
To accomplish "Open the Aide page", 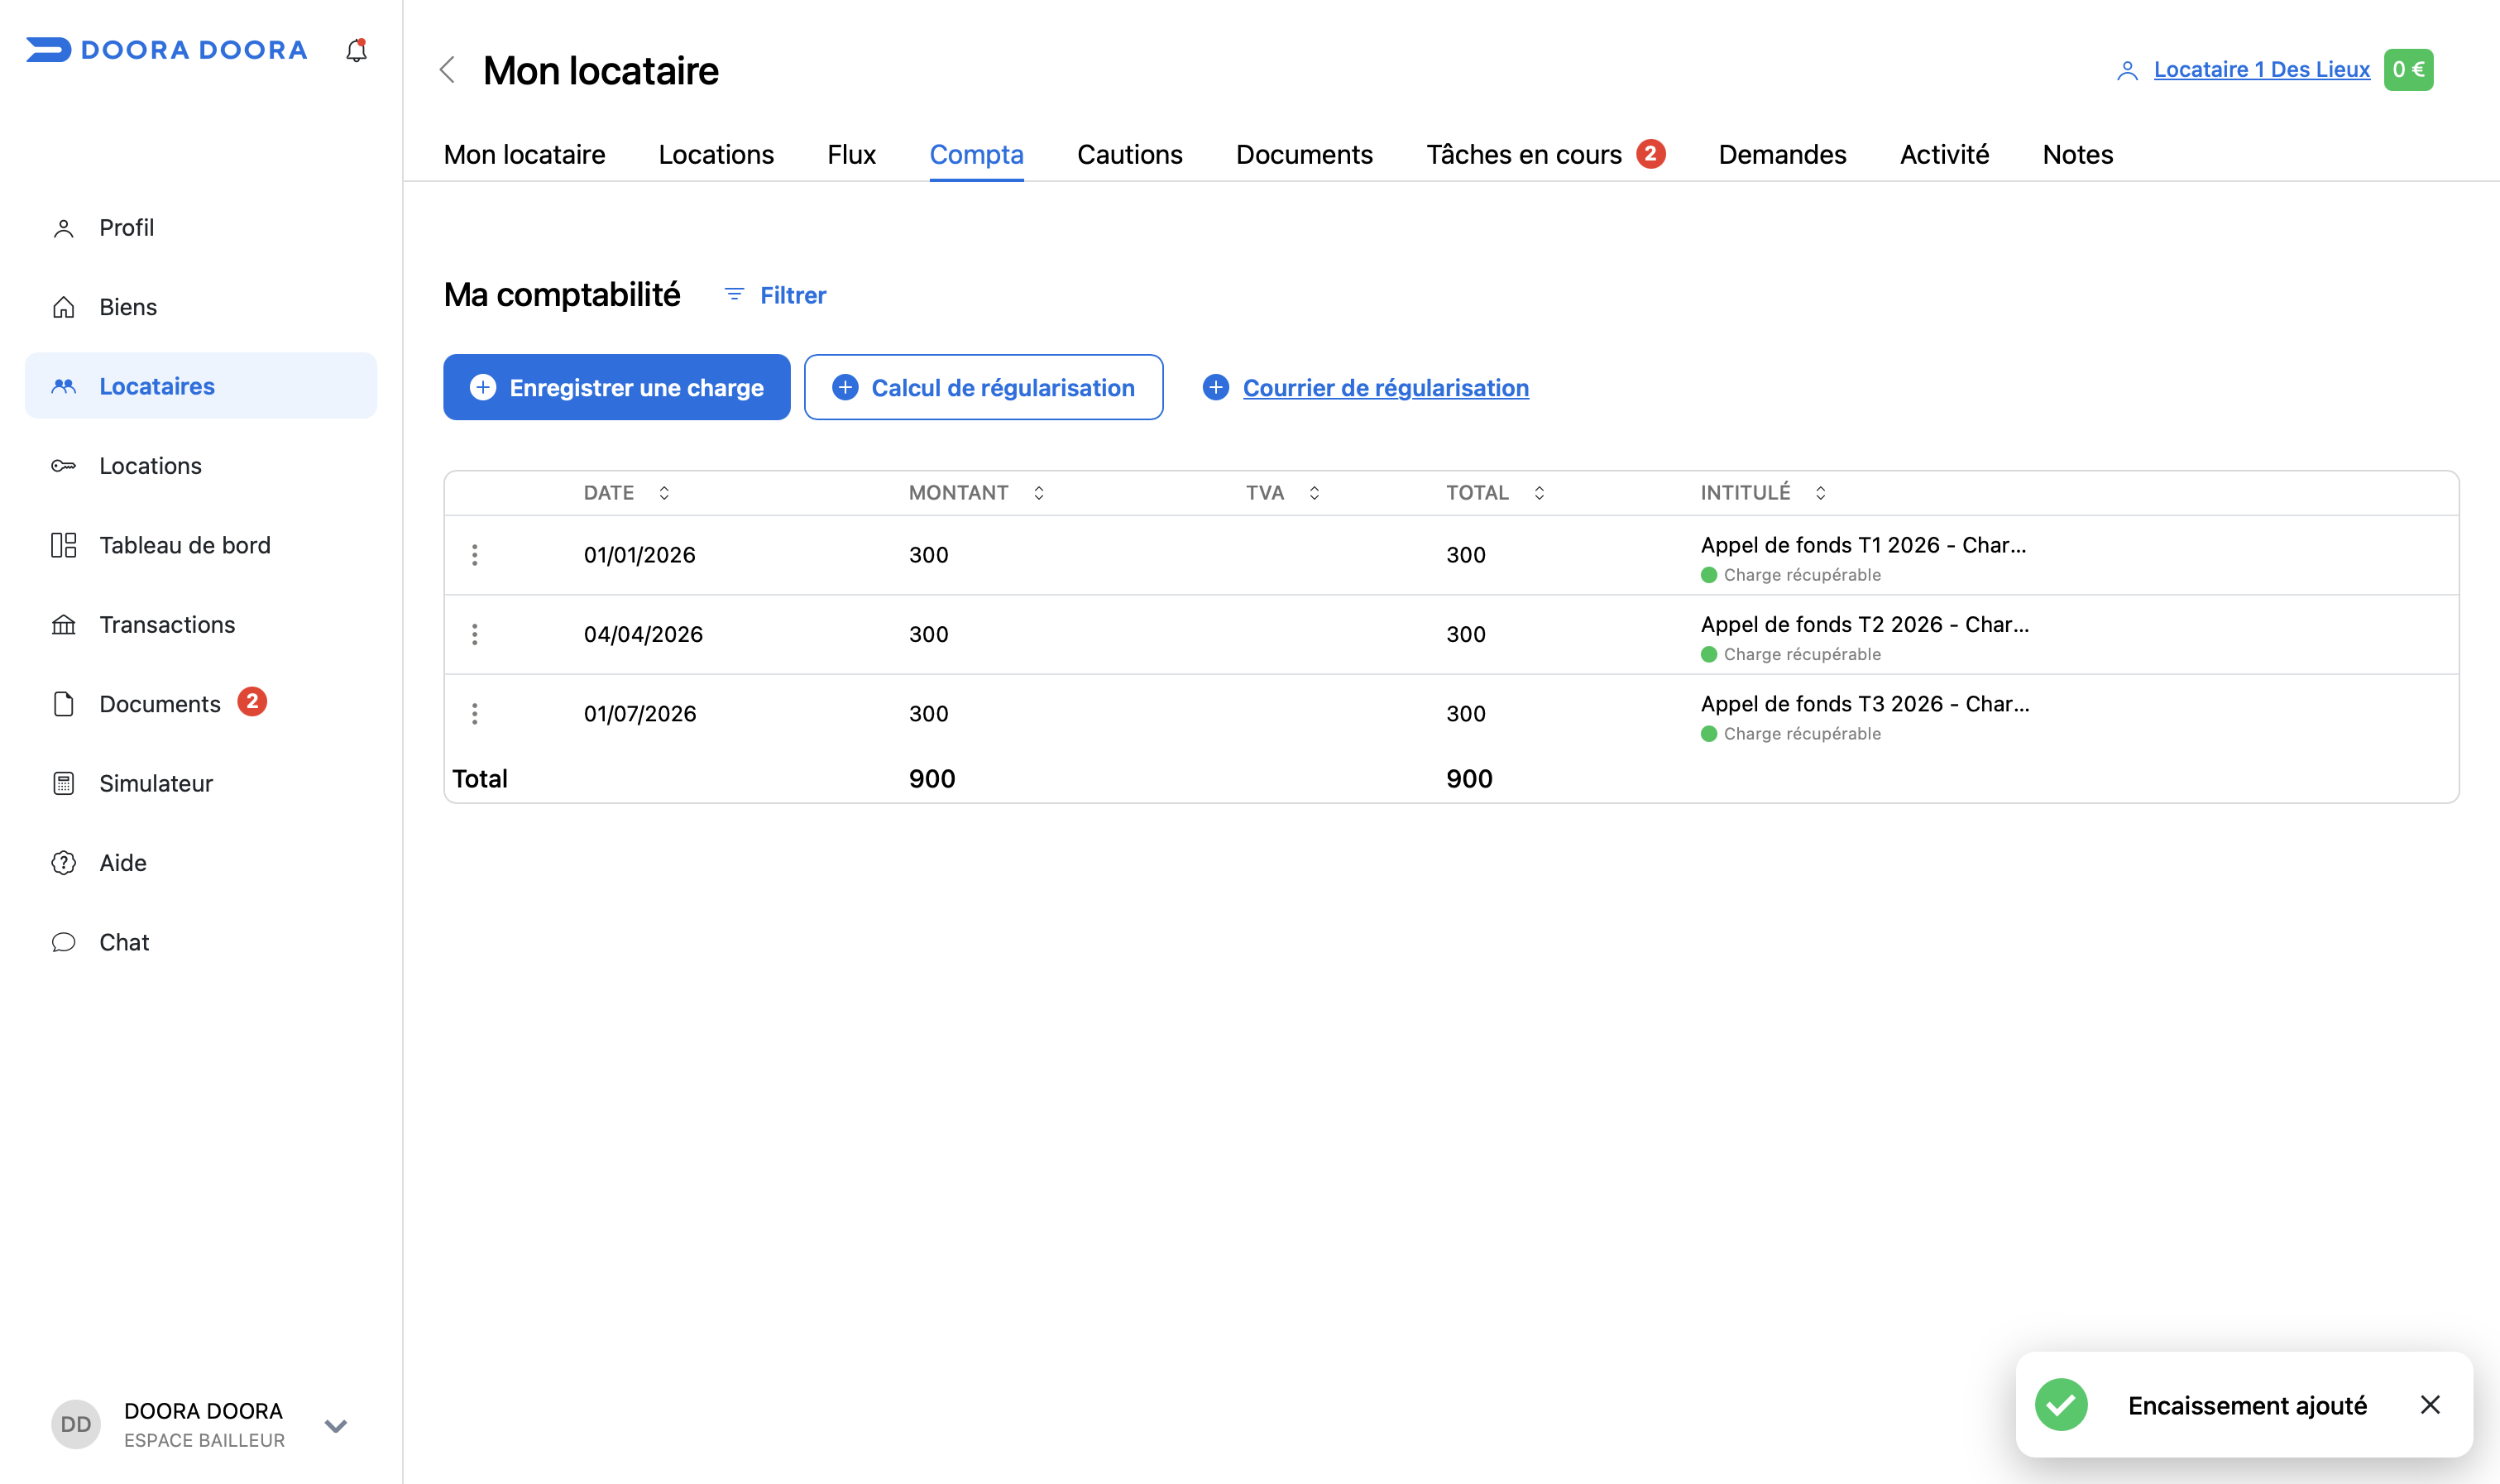I will click(x=200, y=862).
